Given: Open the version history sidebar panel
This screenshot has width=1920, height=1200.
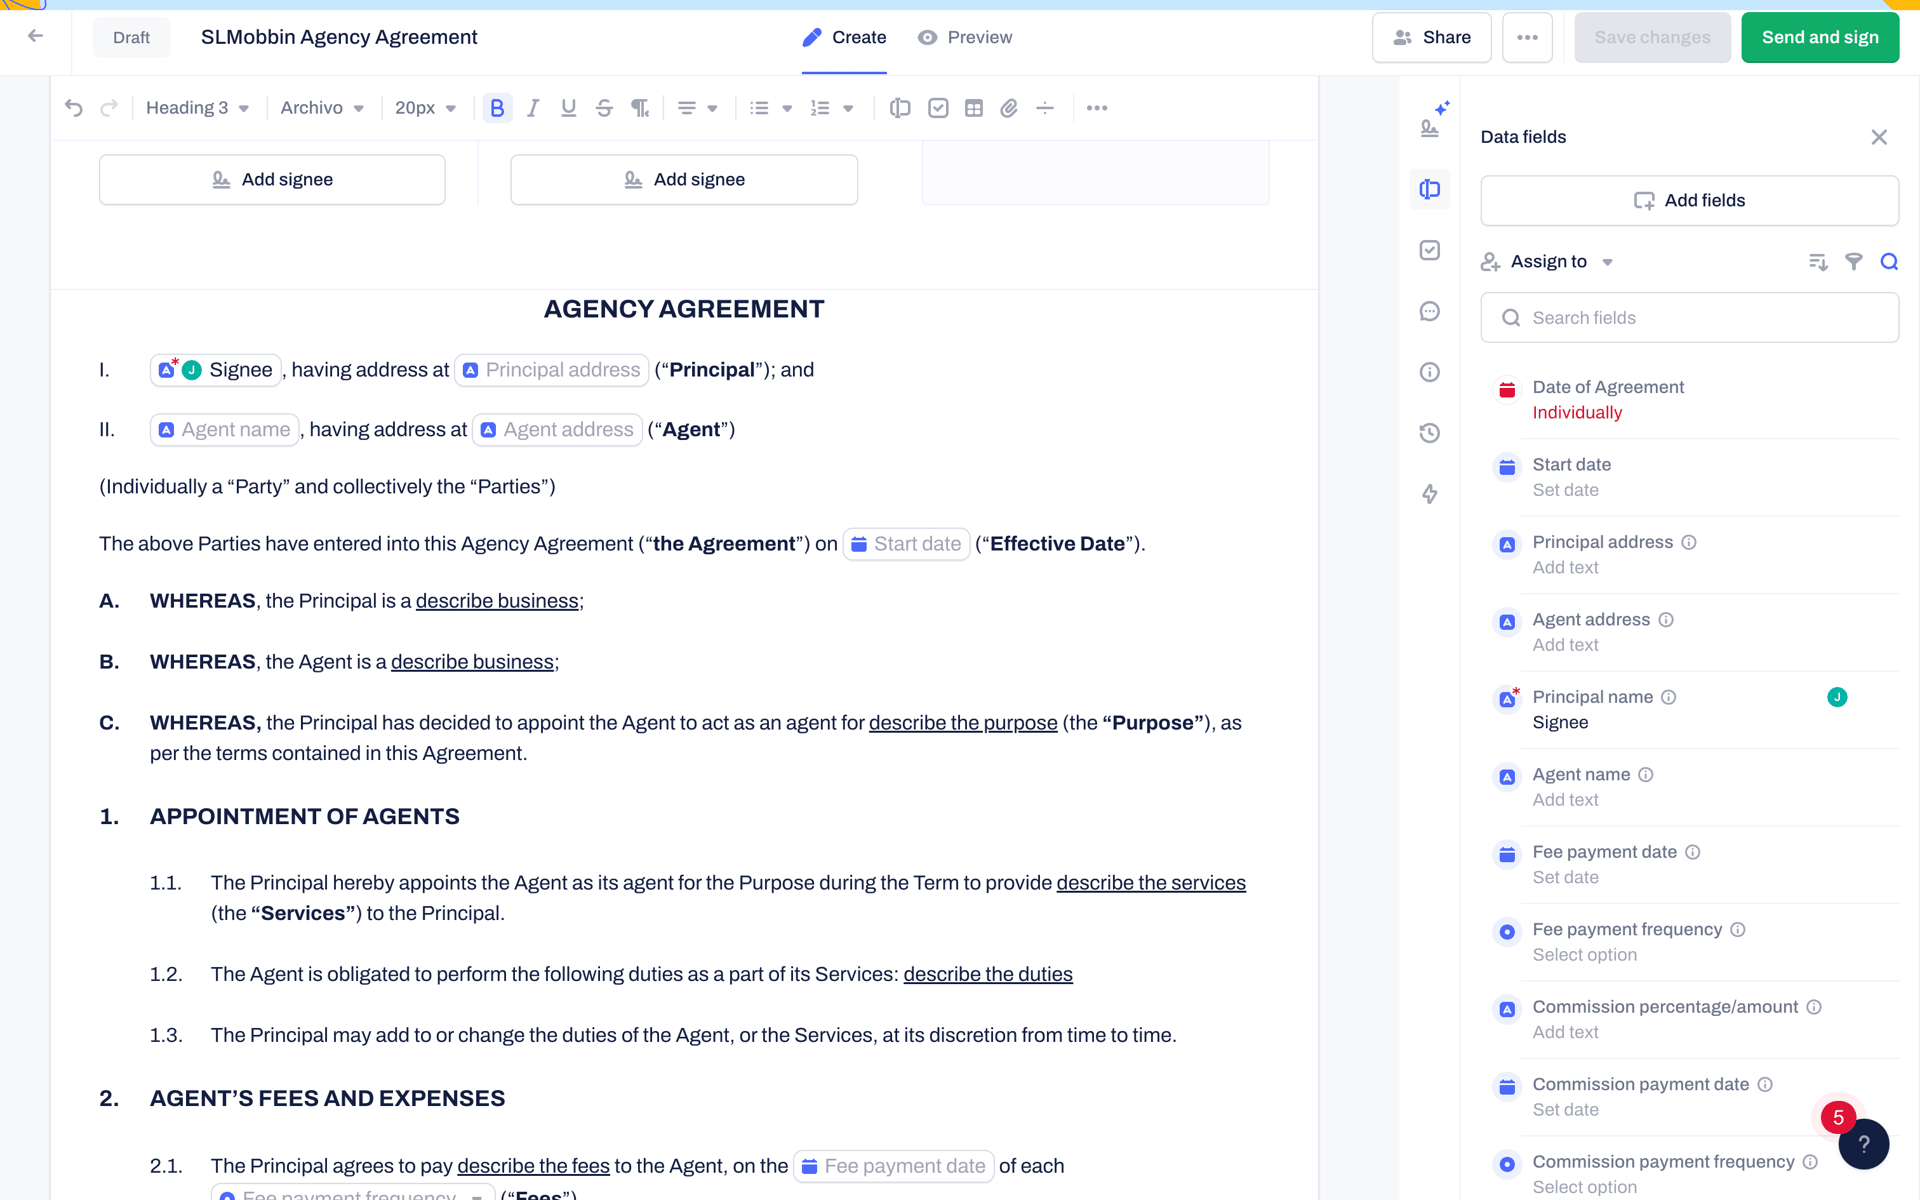Looking at the screenshot, I should [x=1430, y=433].
